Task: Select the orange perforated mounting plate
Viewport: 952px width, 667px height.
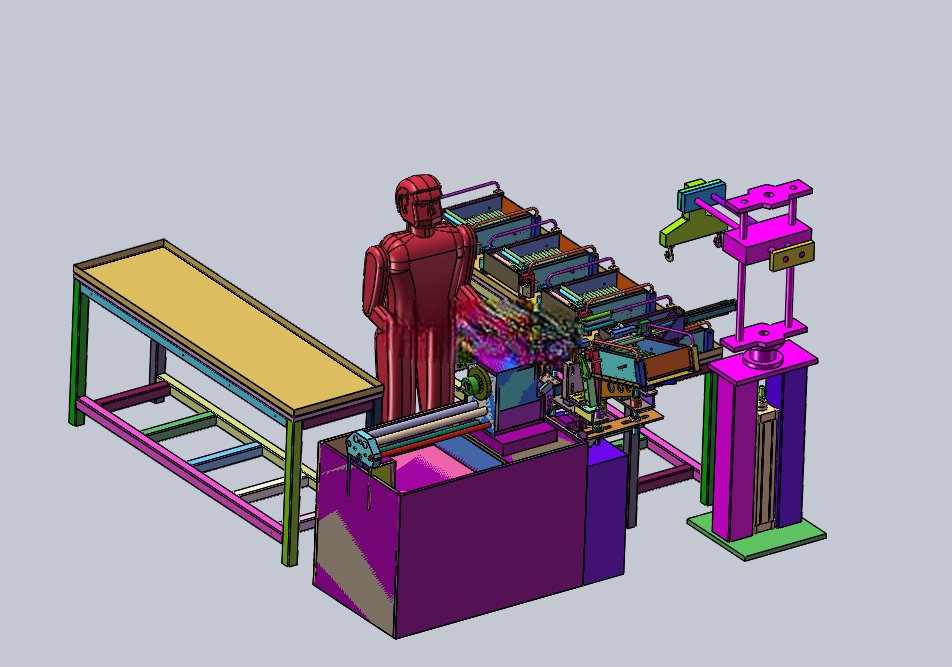Action: (x=625, y=422)
